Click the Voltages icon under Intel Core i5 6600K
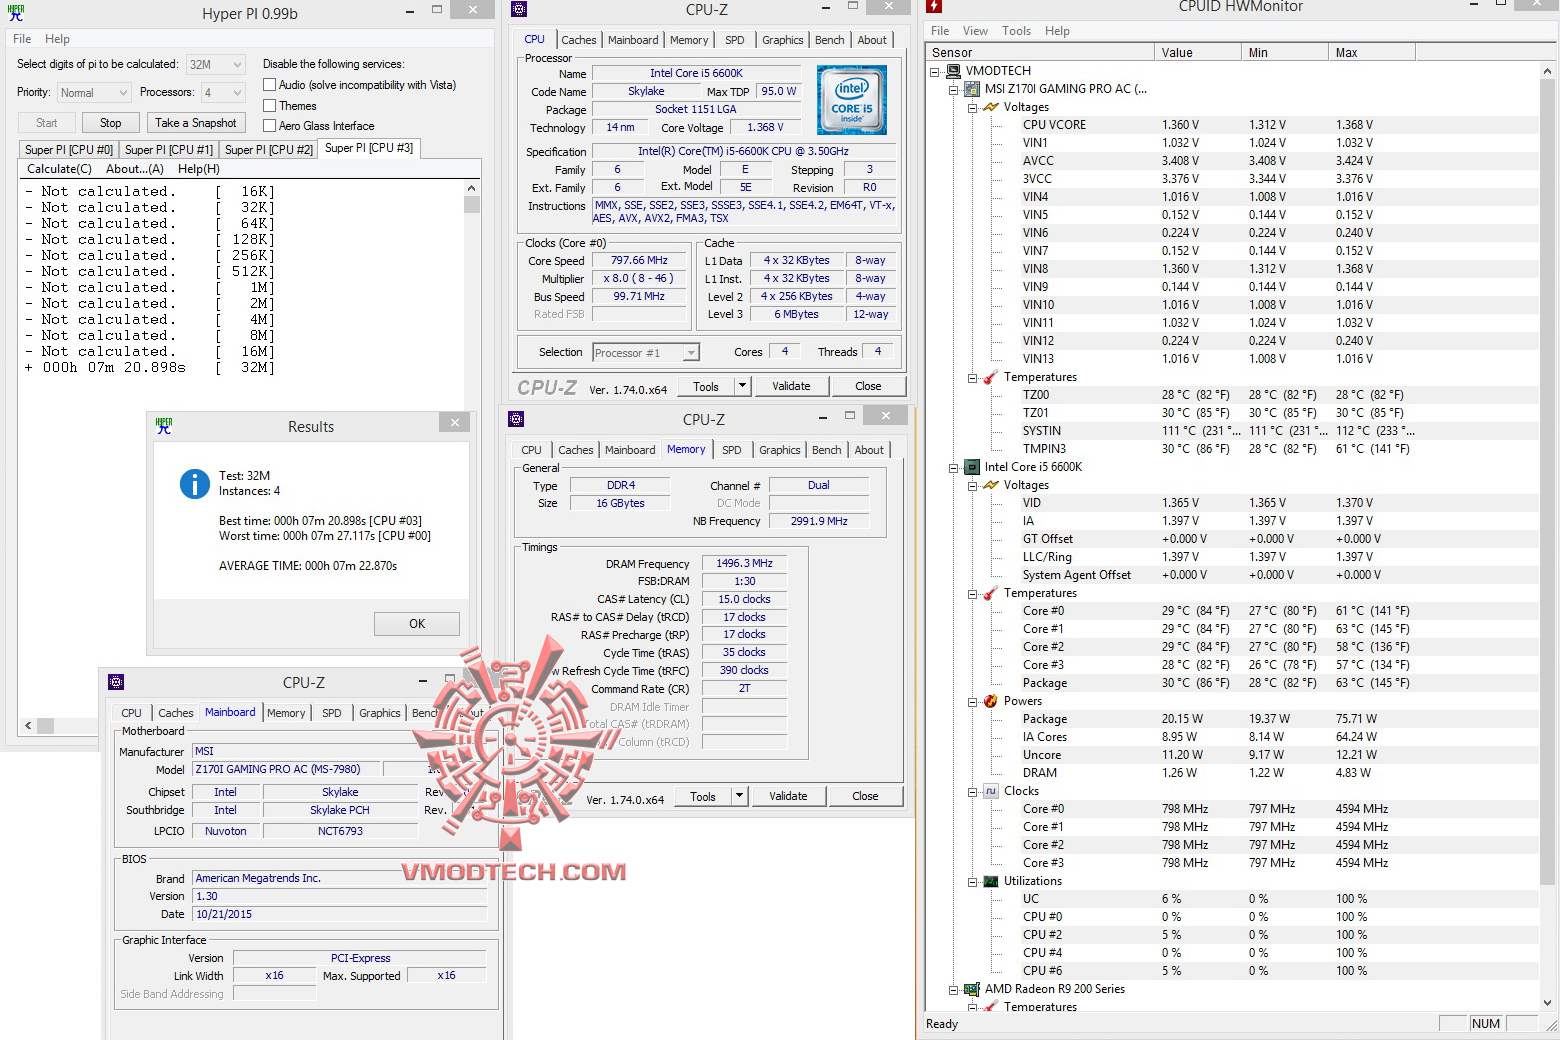This screenshot has height=1040, width=1560. tap(991, 485)
